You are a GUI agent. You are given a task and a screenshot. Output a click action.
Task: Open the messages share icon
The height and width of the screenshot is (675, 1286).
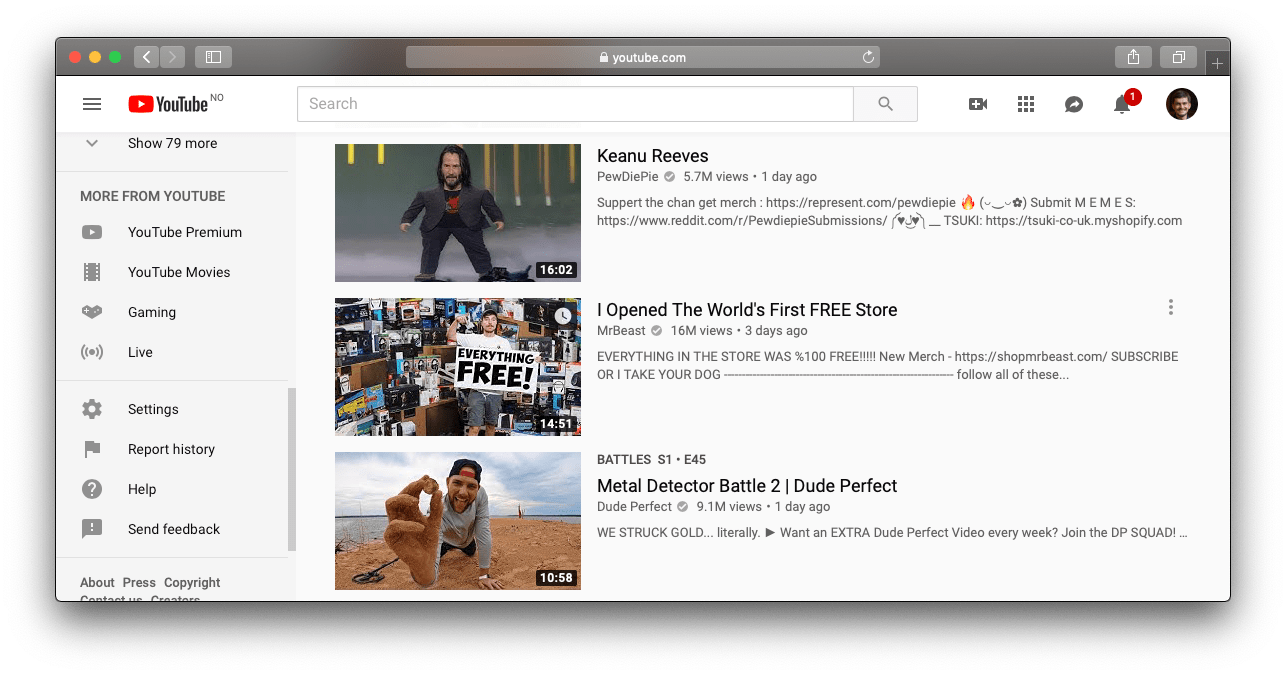(x=1074, y=104)
